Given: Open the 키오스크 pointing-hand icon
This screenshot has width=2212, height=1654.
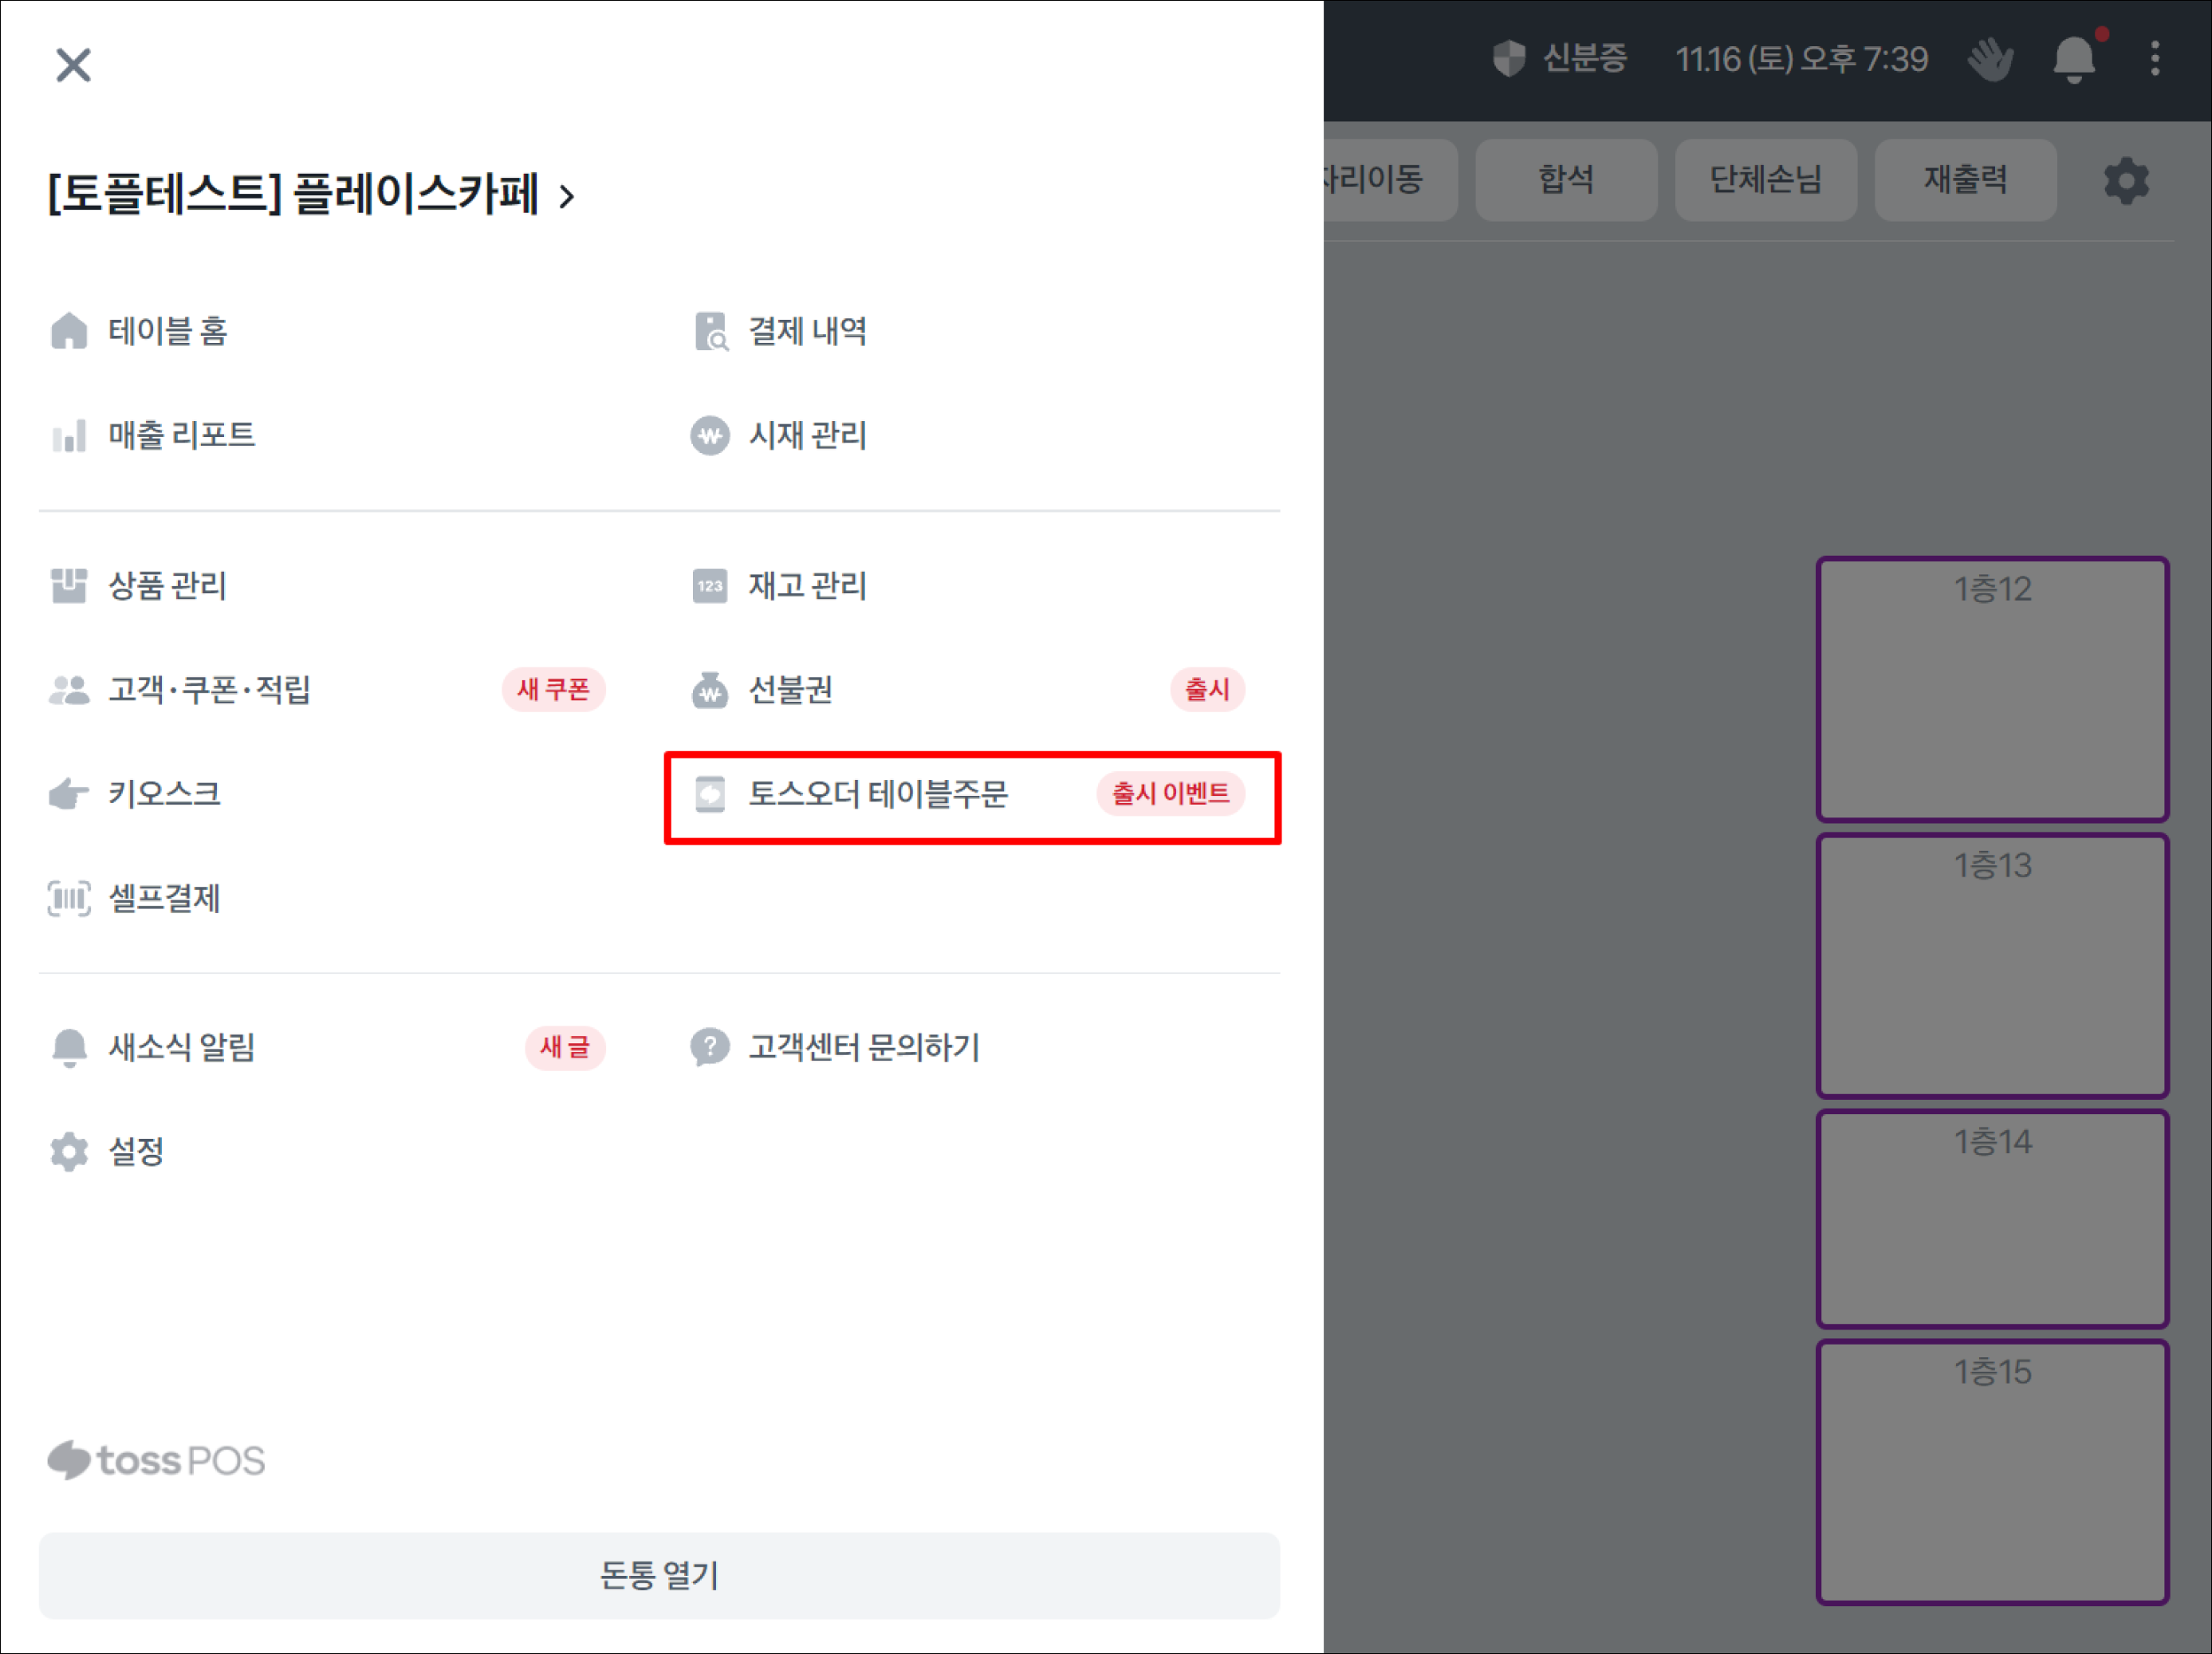Looking at the screenshot, I should (x=68, y=794).
